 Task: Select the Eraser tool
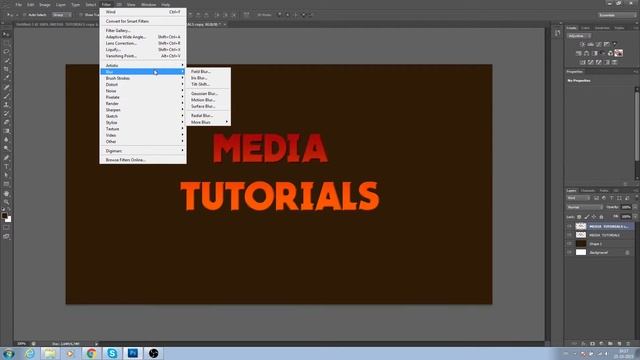pos(6,122)
